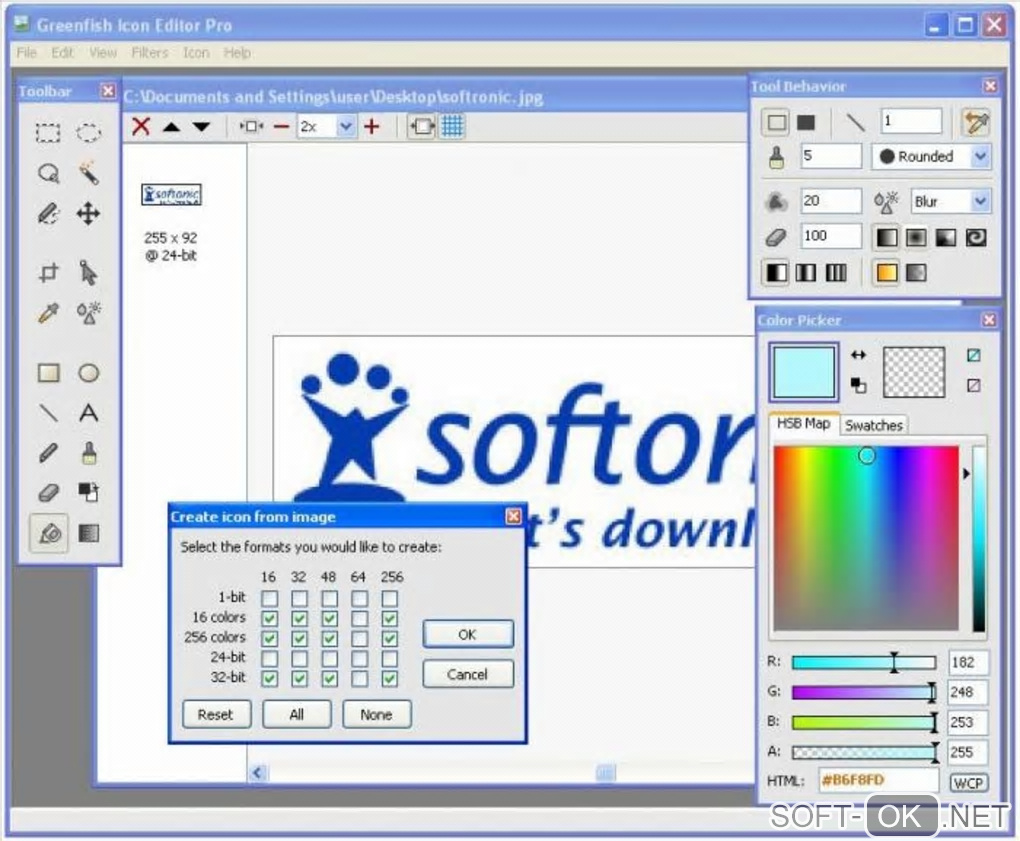
Task: Check 1-bit at size 16
Action: (x=269, y=598)
